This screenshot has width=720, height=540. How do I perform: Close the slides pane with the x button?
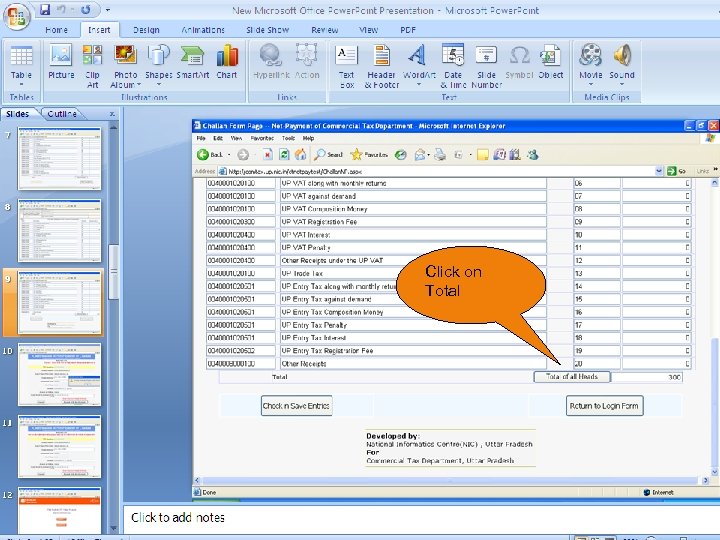tap(112, 114)
